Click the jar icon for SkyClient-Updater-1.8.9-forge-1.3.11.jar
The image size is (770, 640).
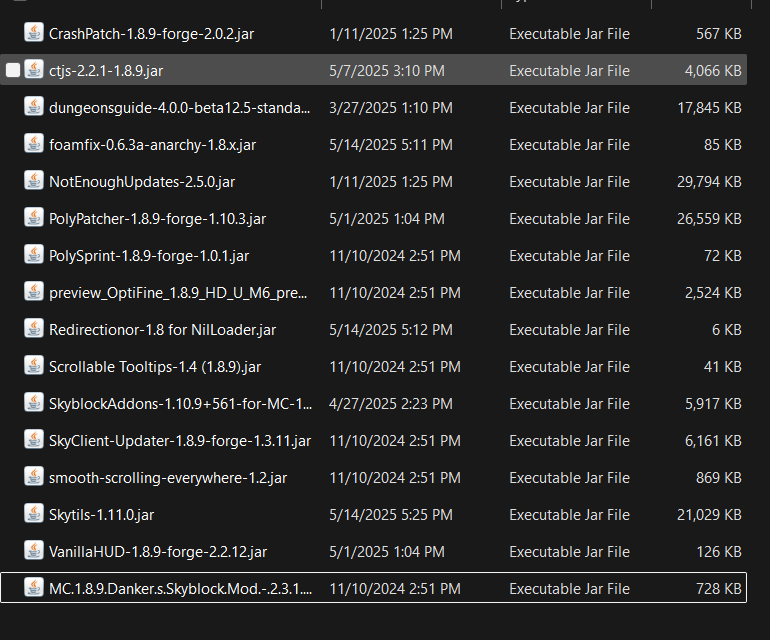[34, 440]
